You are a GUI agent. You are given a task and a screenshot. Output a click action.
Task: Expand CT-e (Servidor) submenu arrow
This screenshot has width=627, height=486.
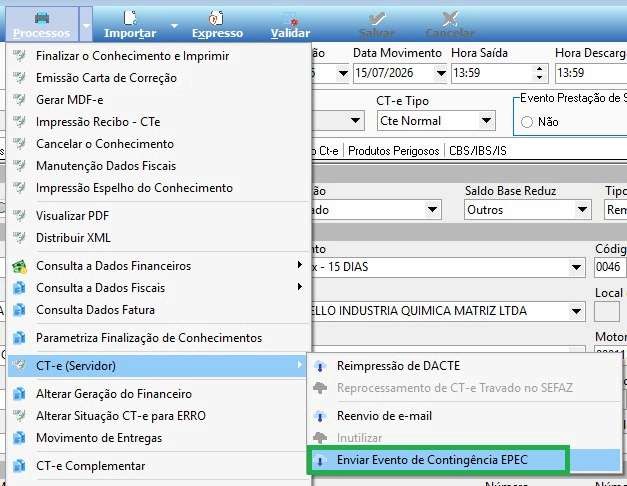[x=300, y=365]
